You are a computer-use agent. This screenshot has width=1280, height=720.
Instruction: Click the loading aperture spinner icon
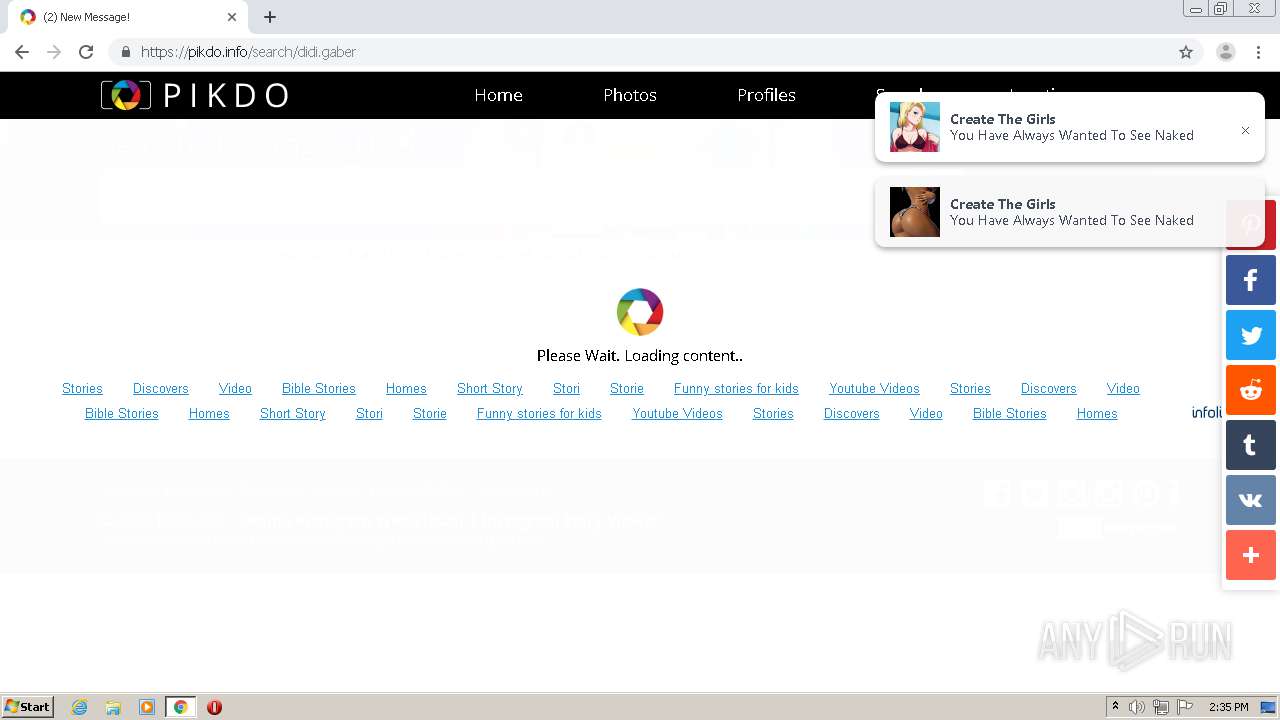click(640, 312)
